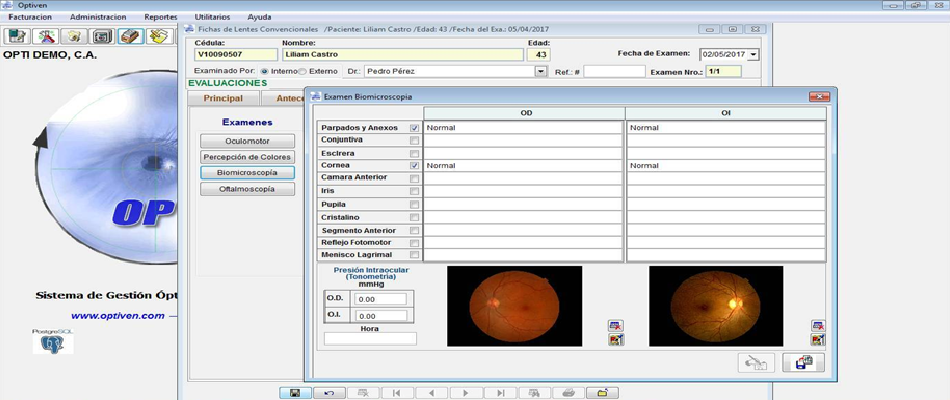
Task: Enable the Conjuntiva checkbox
Action: (x=415, y=141)
